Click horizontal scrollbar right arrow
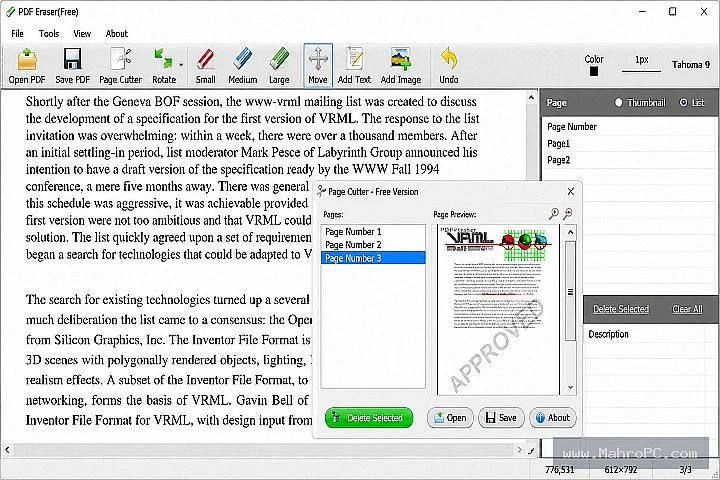720x480 pixels. tap(519, 450)
